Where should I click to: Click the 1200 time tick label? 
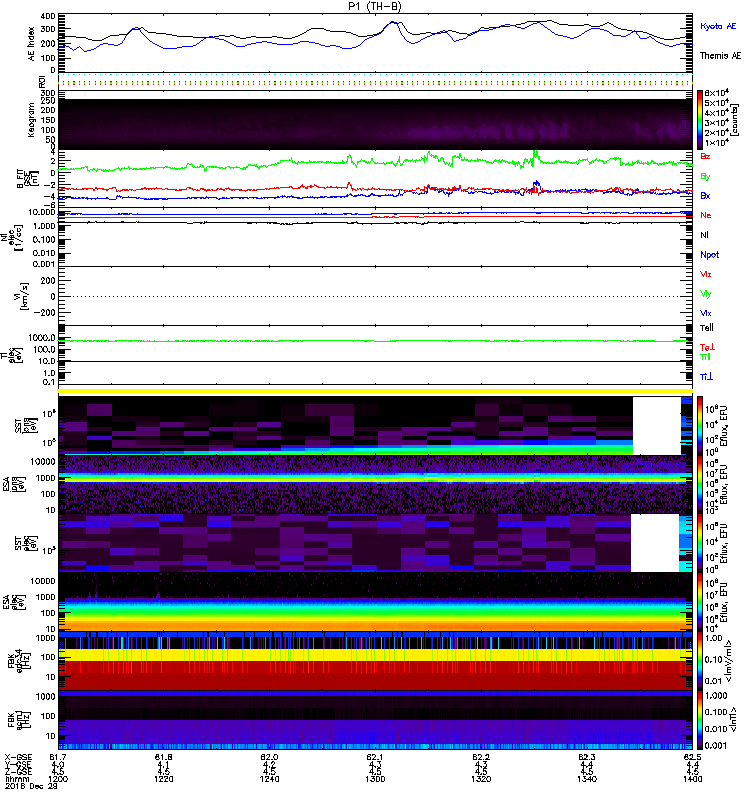(58, 779)
